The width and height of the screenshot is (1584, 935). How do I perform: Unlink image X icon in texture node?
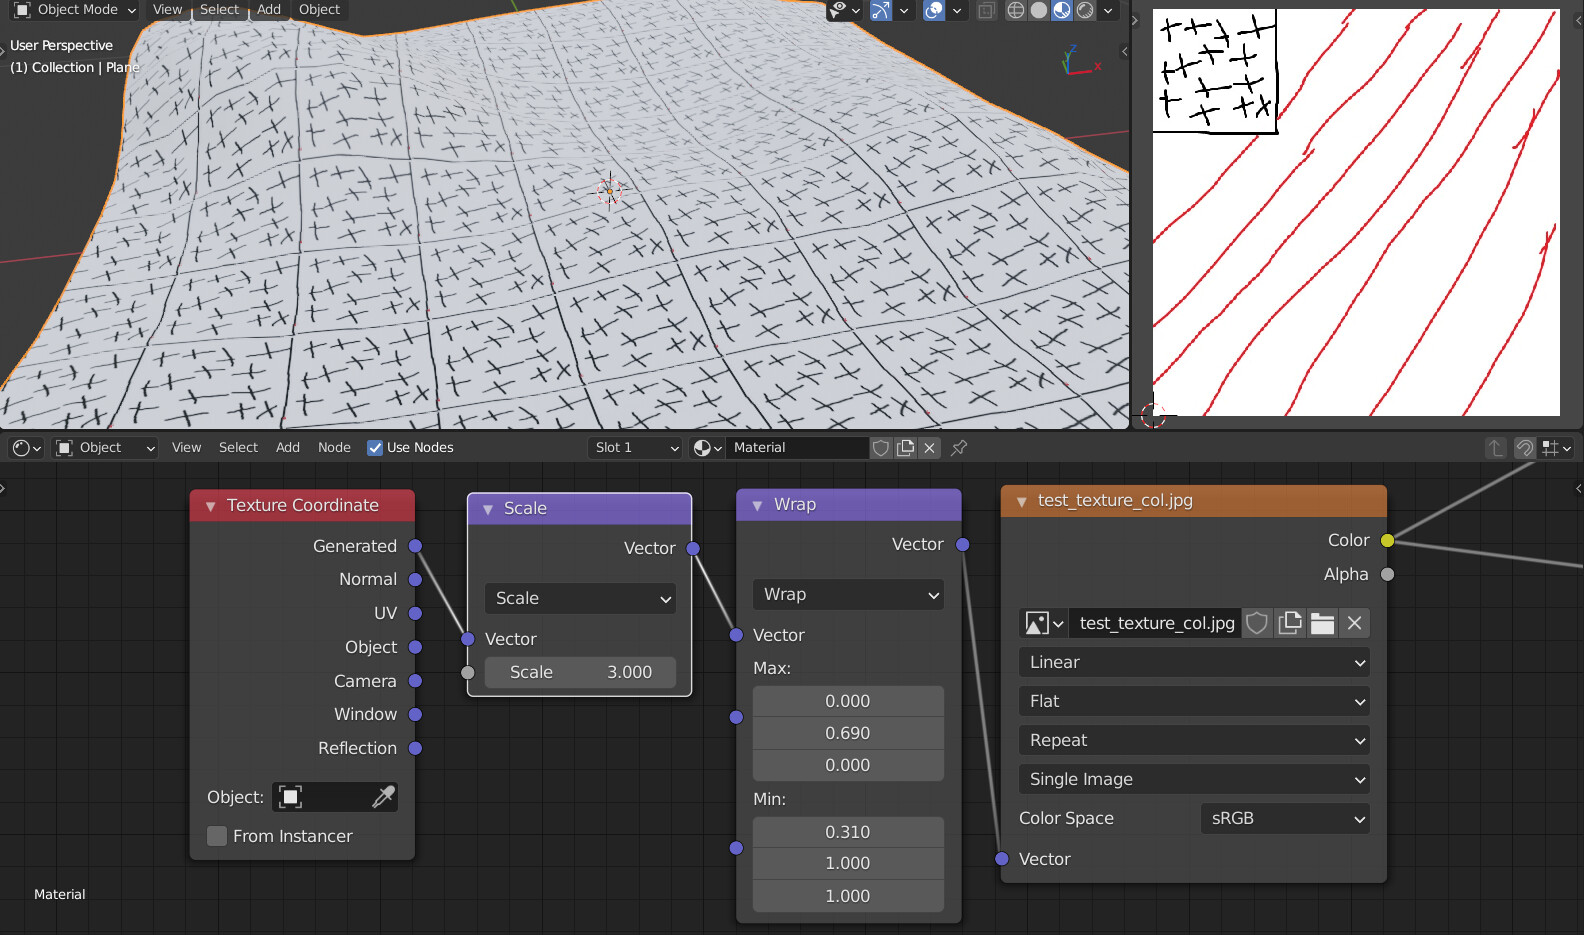[x=1354, y=623]
